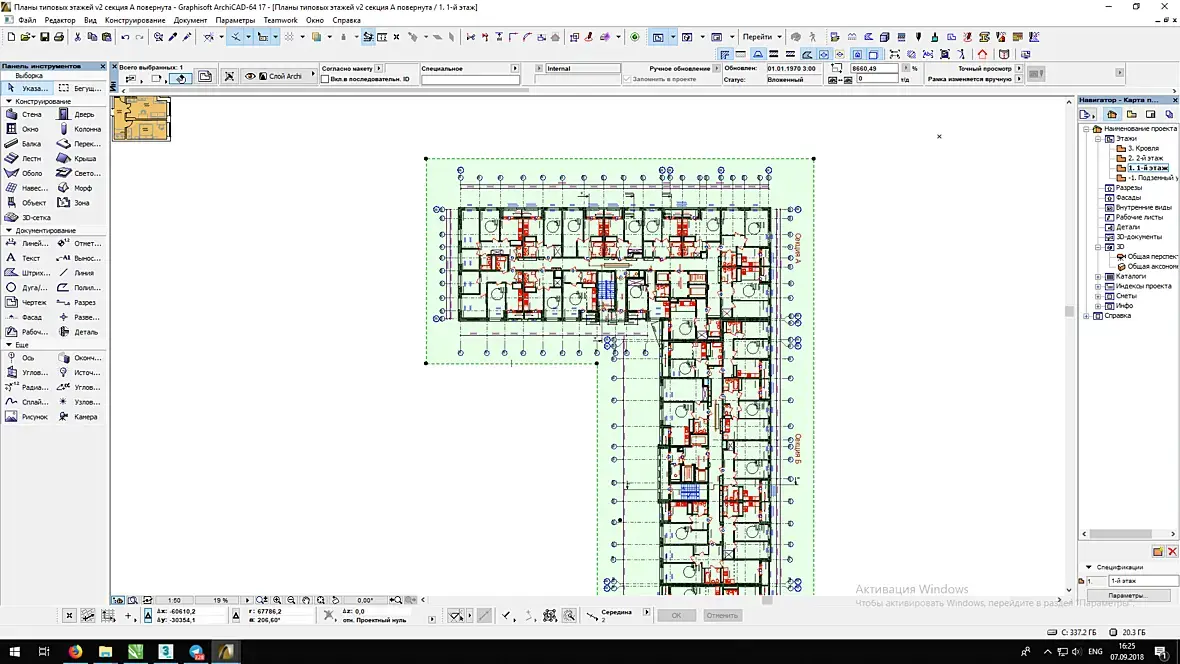This screenshot has width=1180, height=664.
Task: Select '2. 2-й этаж' in navigator
Action: (1139, 158)
